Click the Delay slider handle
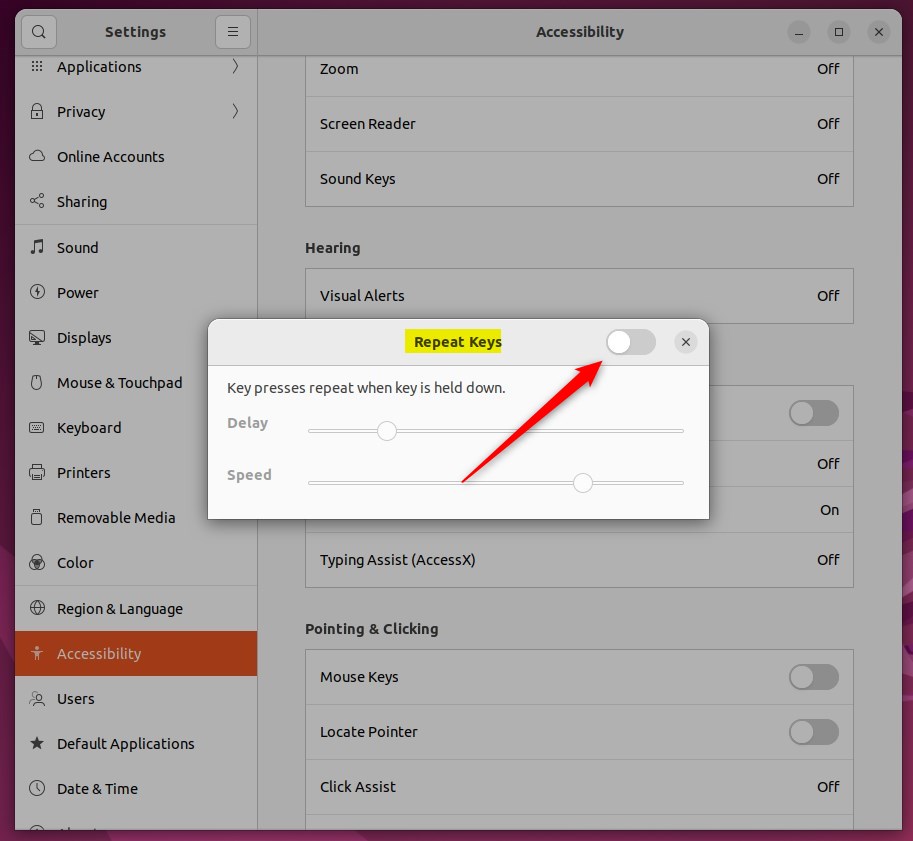913x841 pixels. [x=387, y=430]
